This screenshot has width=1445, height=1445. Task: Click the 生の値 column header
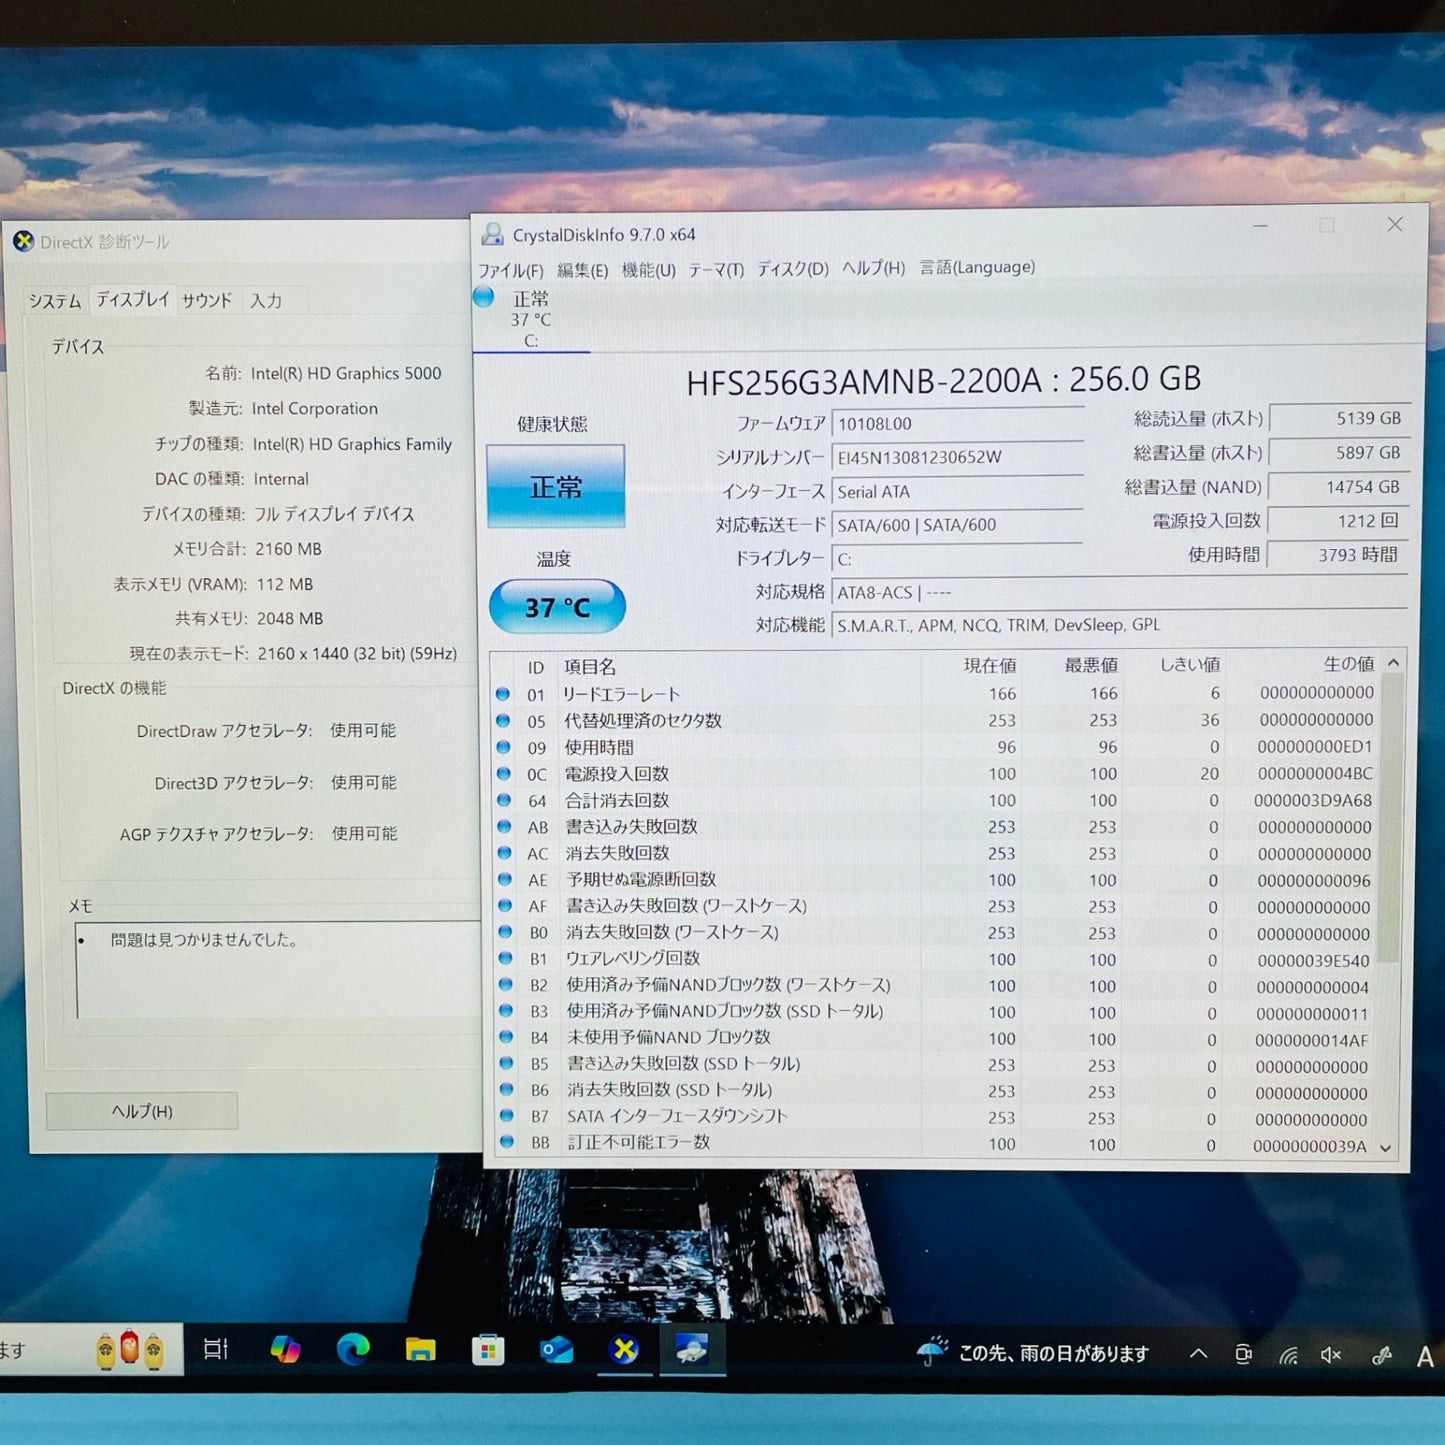click(x=1348, y=664)
